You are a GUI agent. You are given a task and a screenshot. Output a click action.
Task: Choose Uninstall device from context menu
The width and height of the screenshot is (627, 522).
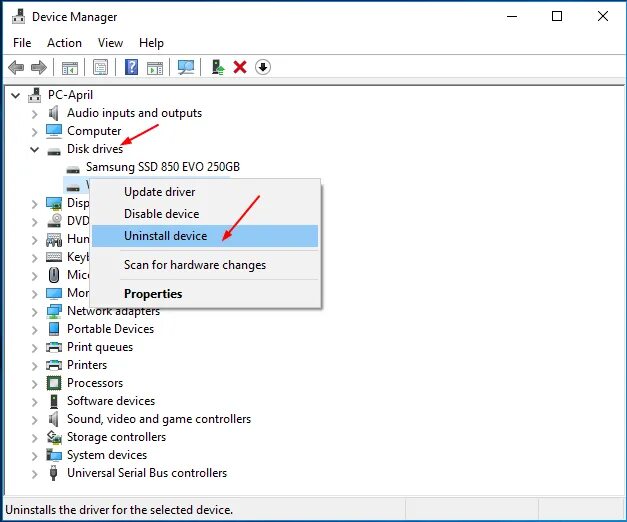coord(205,236)
